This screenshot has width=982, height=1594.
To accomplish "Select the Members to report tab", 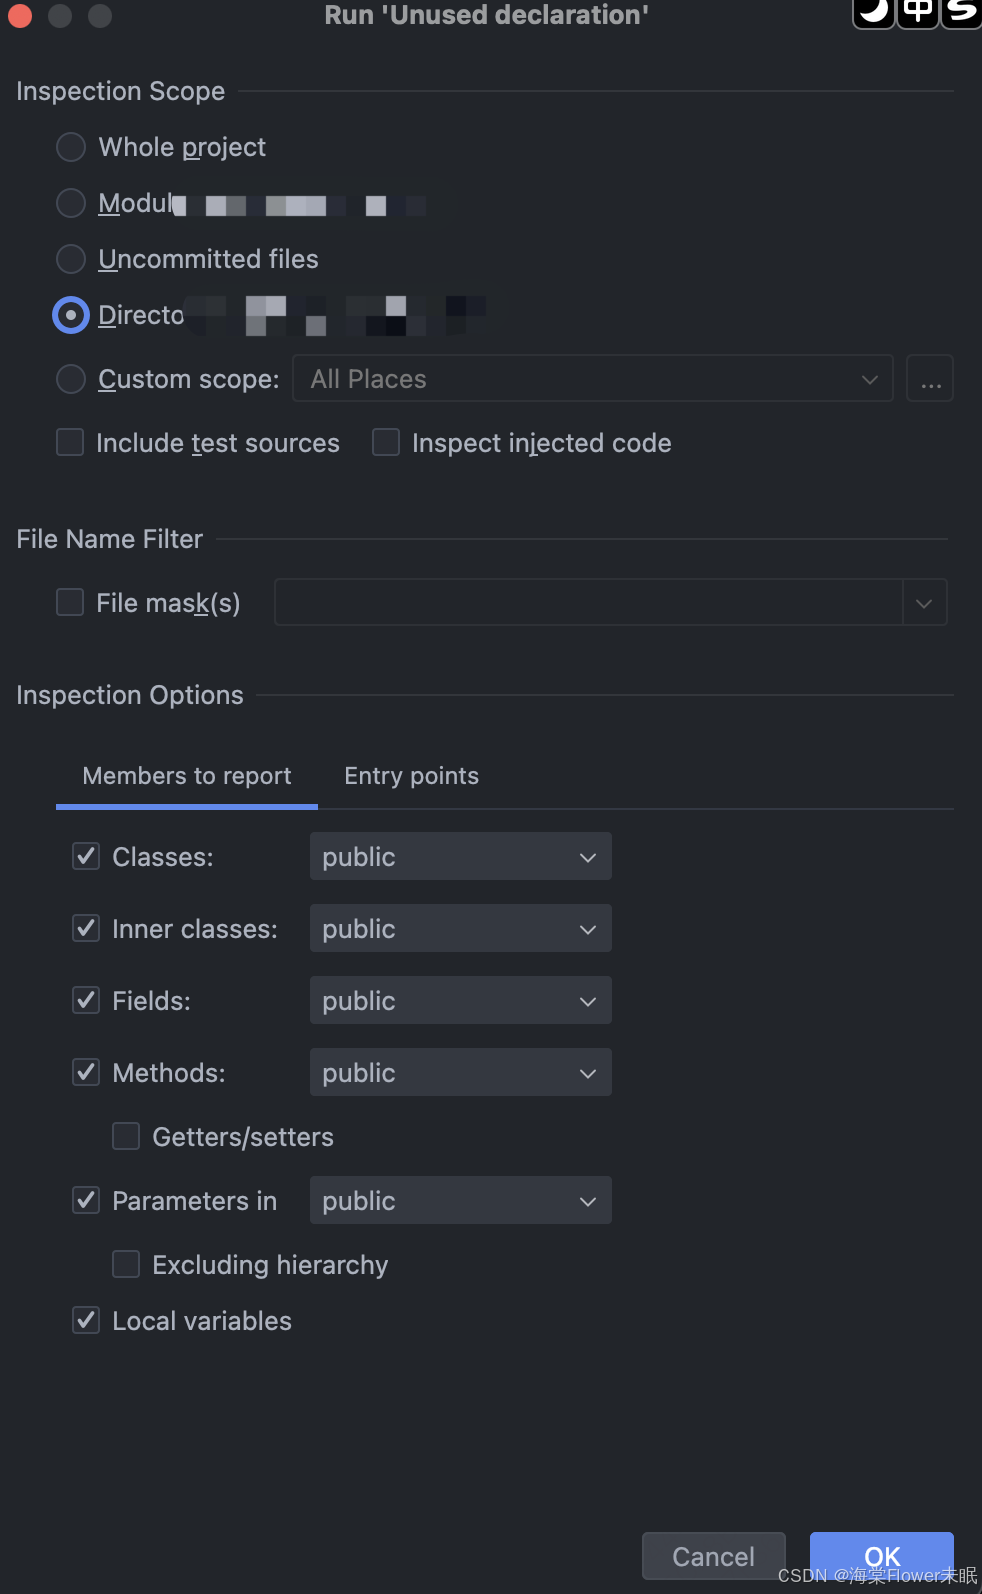I will tap(187, 776).
